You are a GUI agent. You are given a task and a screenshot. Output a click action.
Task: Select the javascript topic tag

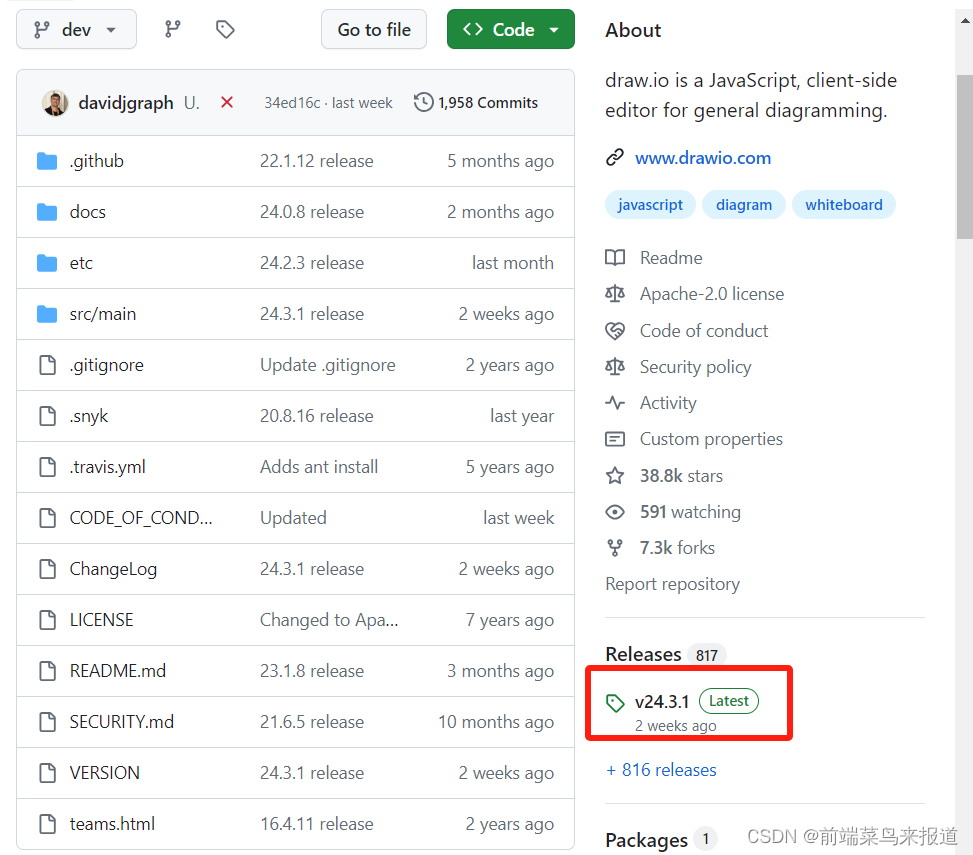click(x=650, y=205)
